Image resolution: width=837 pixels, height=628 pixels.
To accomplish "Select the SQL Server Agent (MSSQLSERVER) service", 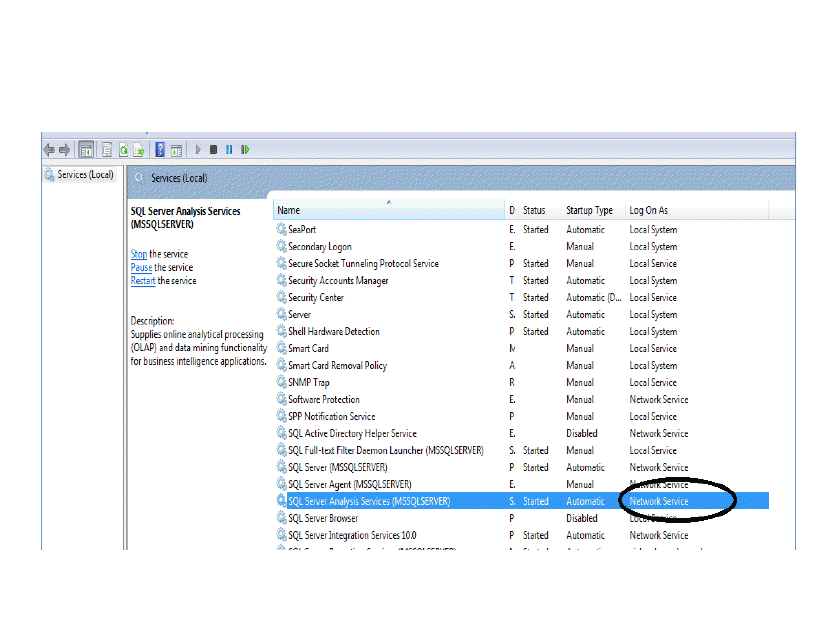I will [x=349, y=485].
